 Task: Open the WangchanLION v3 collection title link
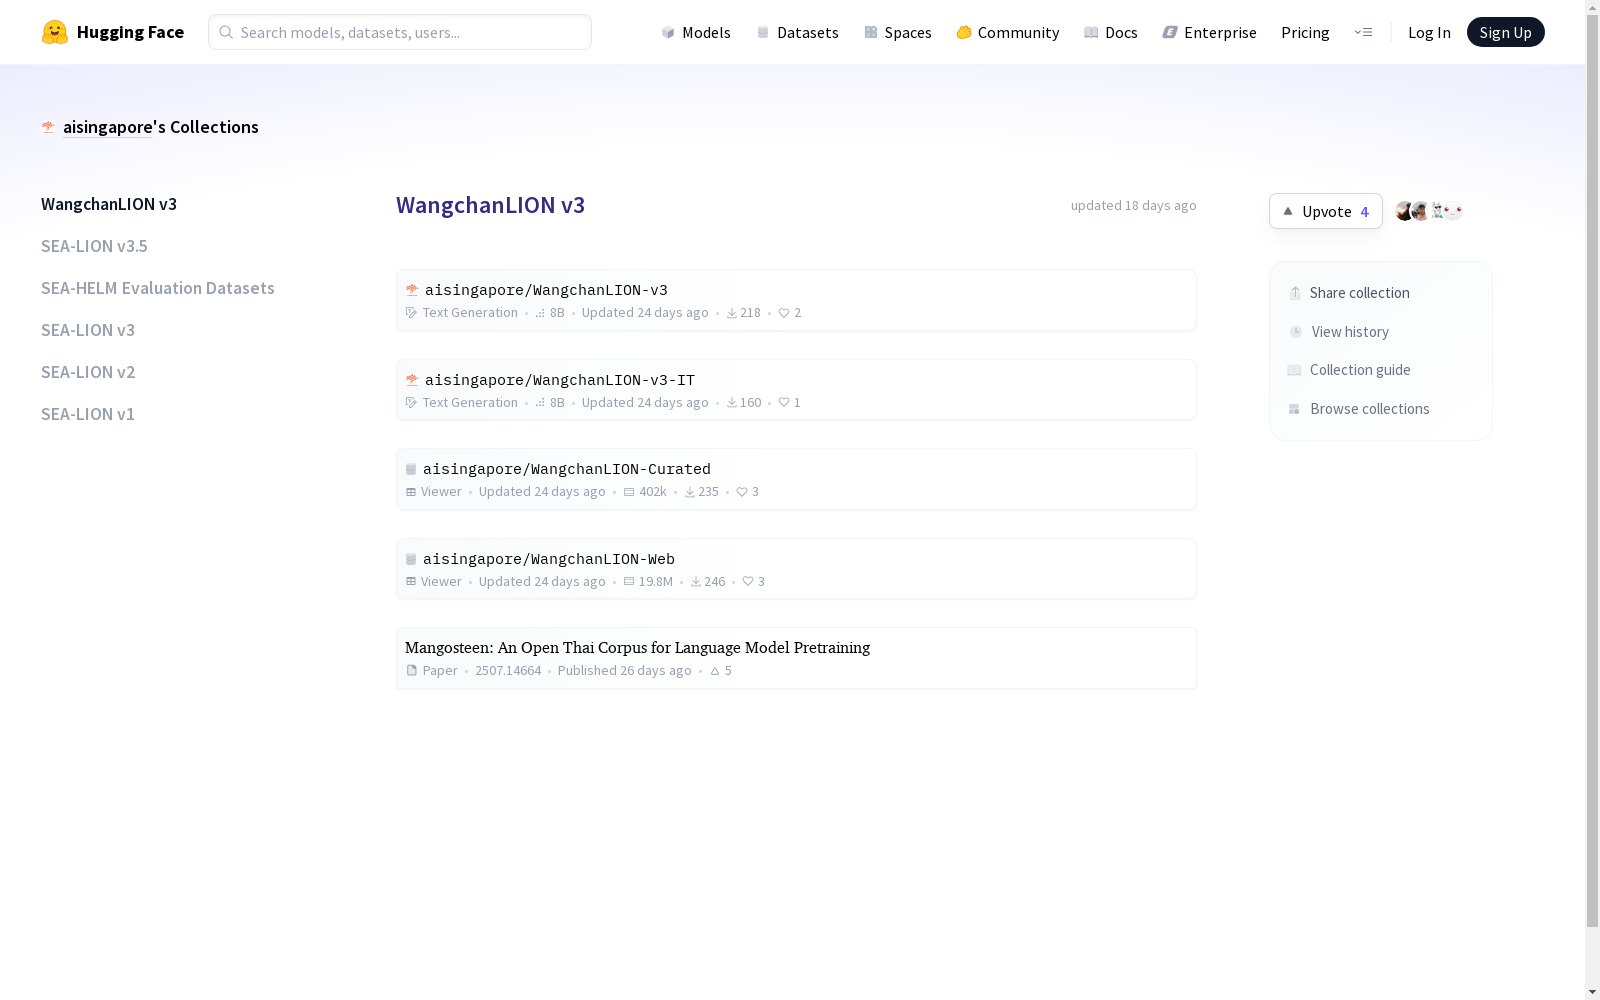(491, 205)
